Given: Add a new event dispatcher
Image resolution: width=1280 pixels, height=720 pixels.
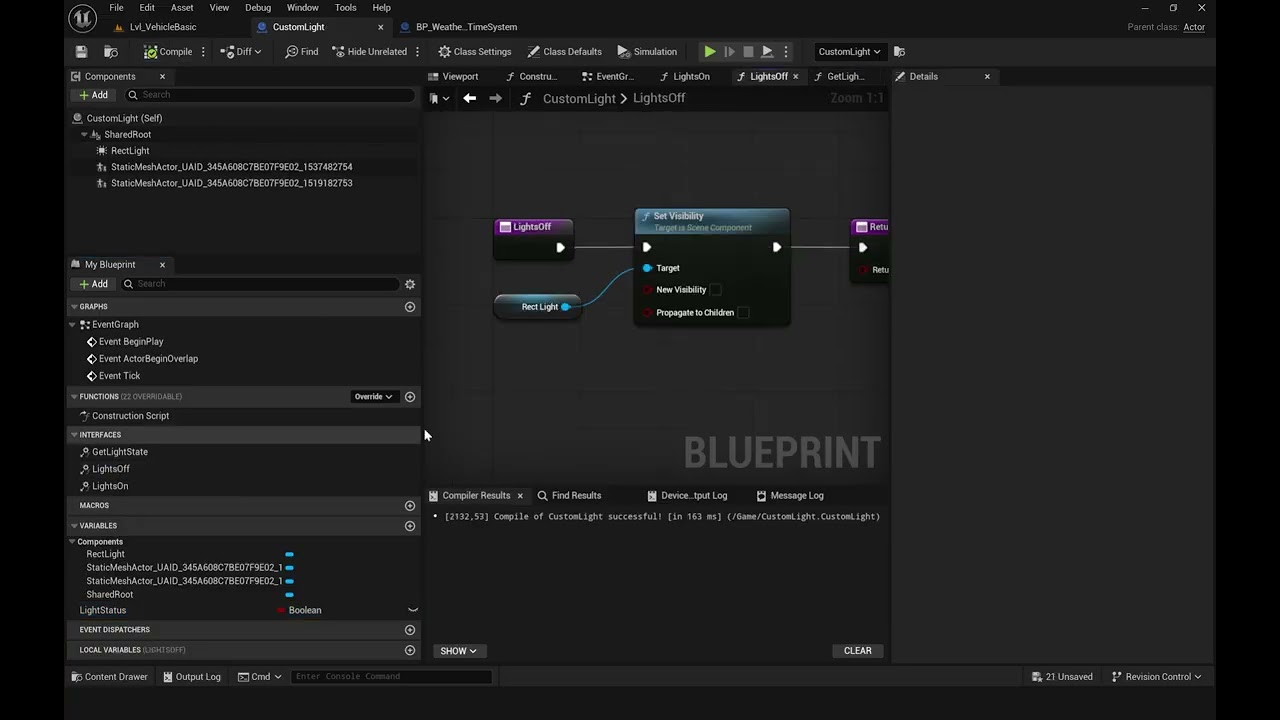Looking at the screenshot, I should [x=410, y=630].
